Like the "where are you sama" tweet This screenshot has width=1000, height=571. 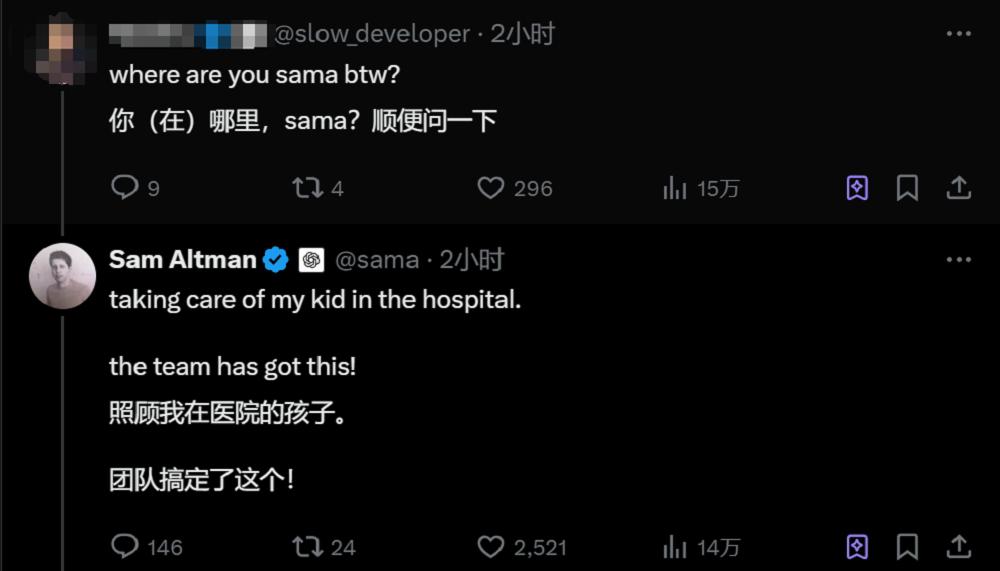click(x=490, y=188)
